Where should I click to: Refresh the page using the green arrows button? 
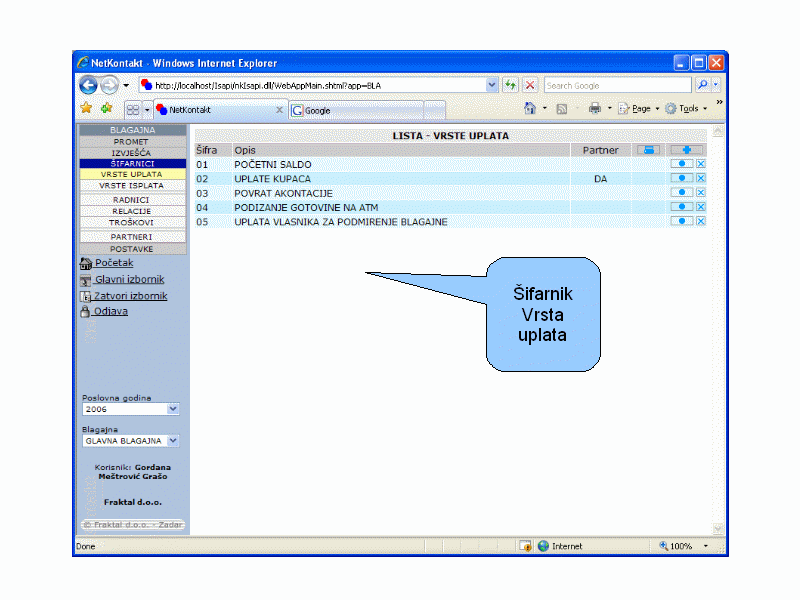click(510, 85)
